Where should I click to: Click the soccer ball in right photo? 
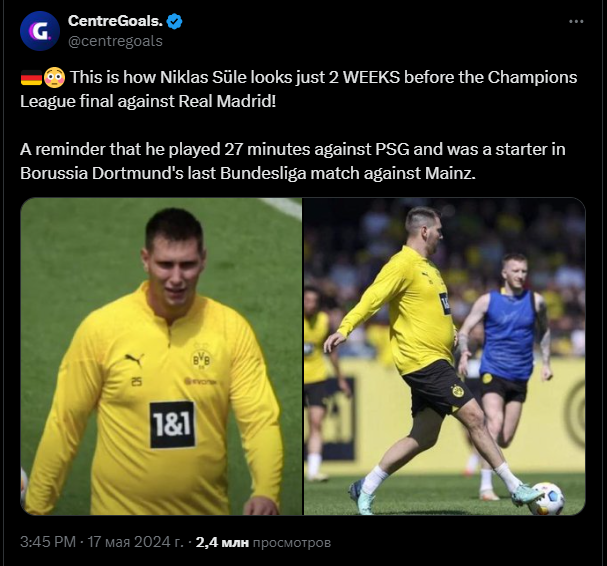545,498
